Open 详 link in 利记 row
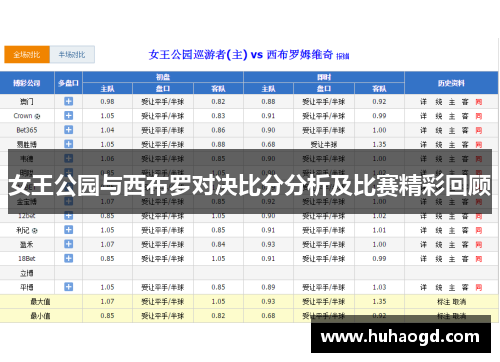 pos(423,230)
